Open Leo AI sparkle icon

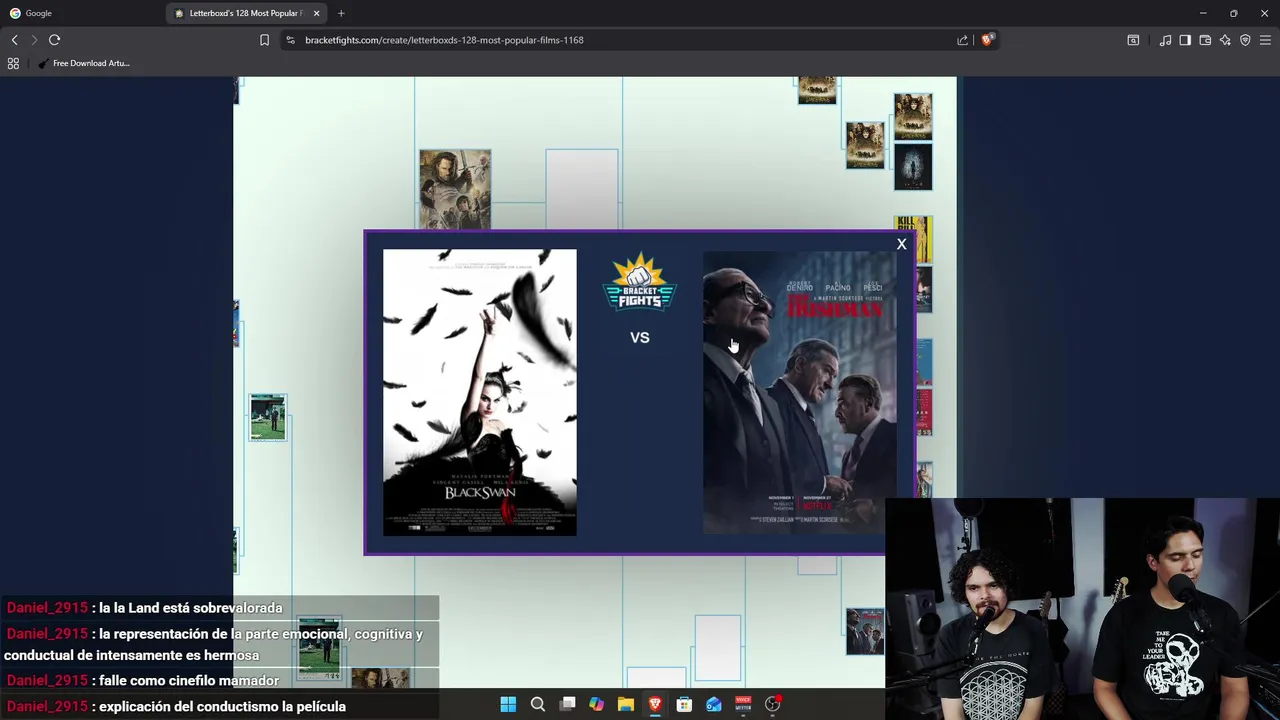pyautogui.click(x=1225, y=40)
